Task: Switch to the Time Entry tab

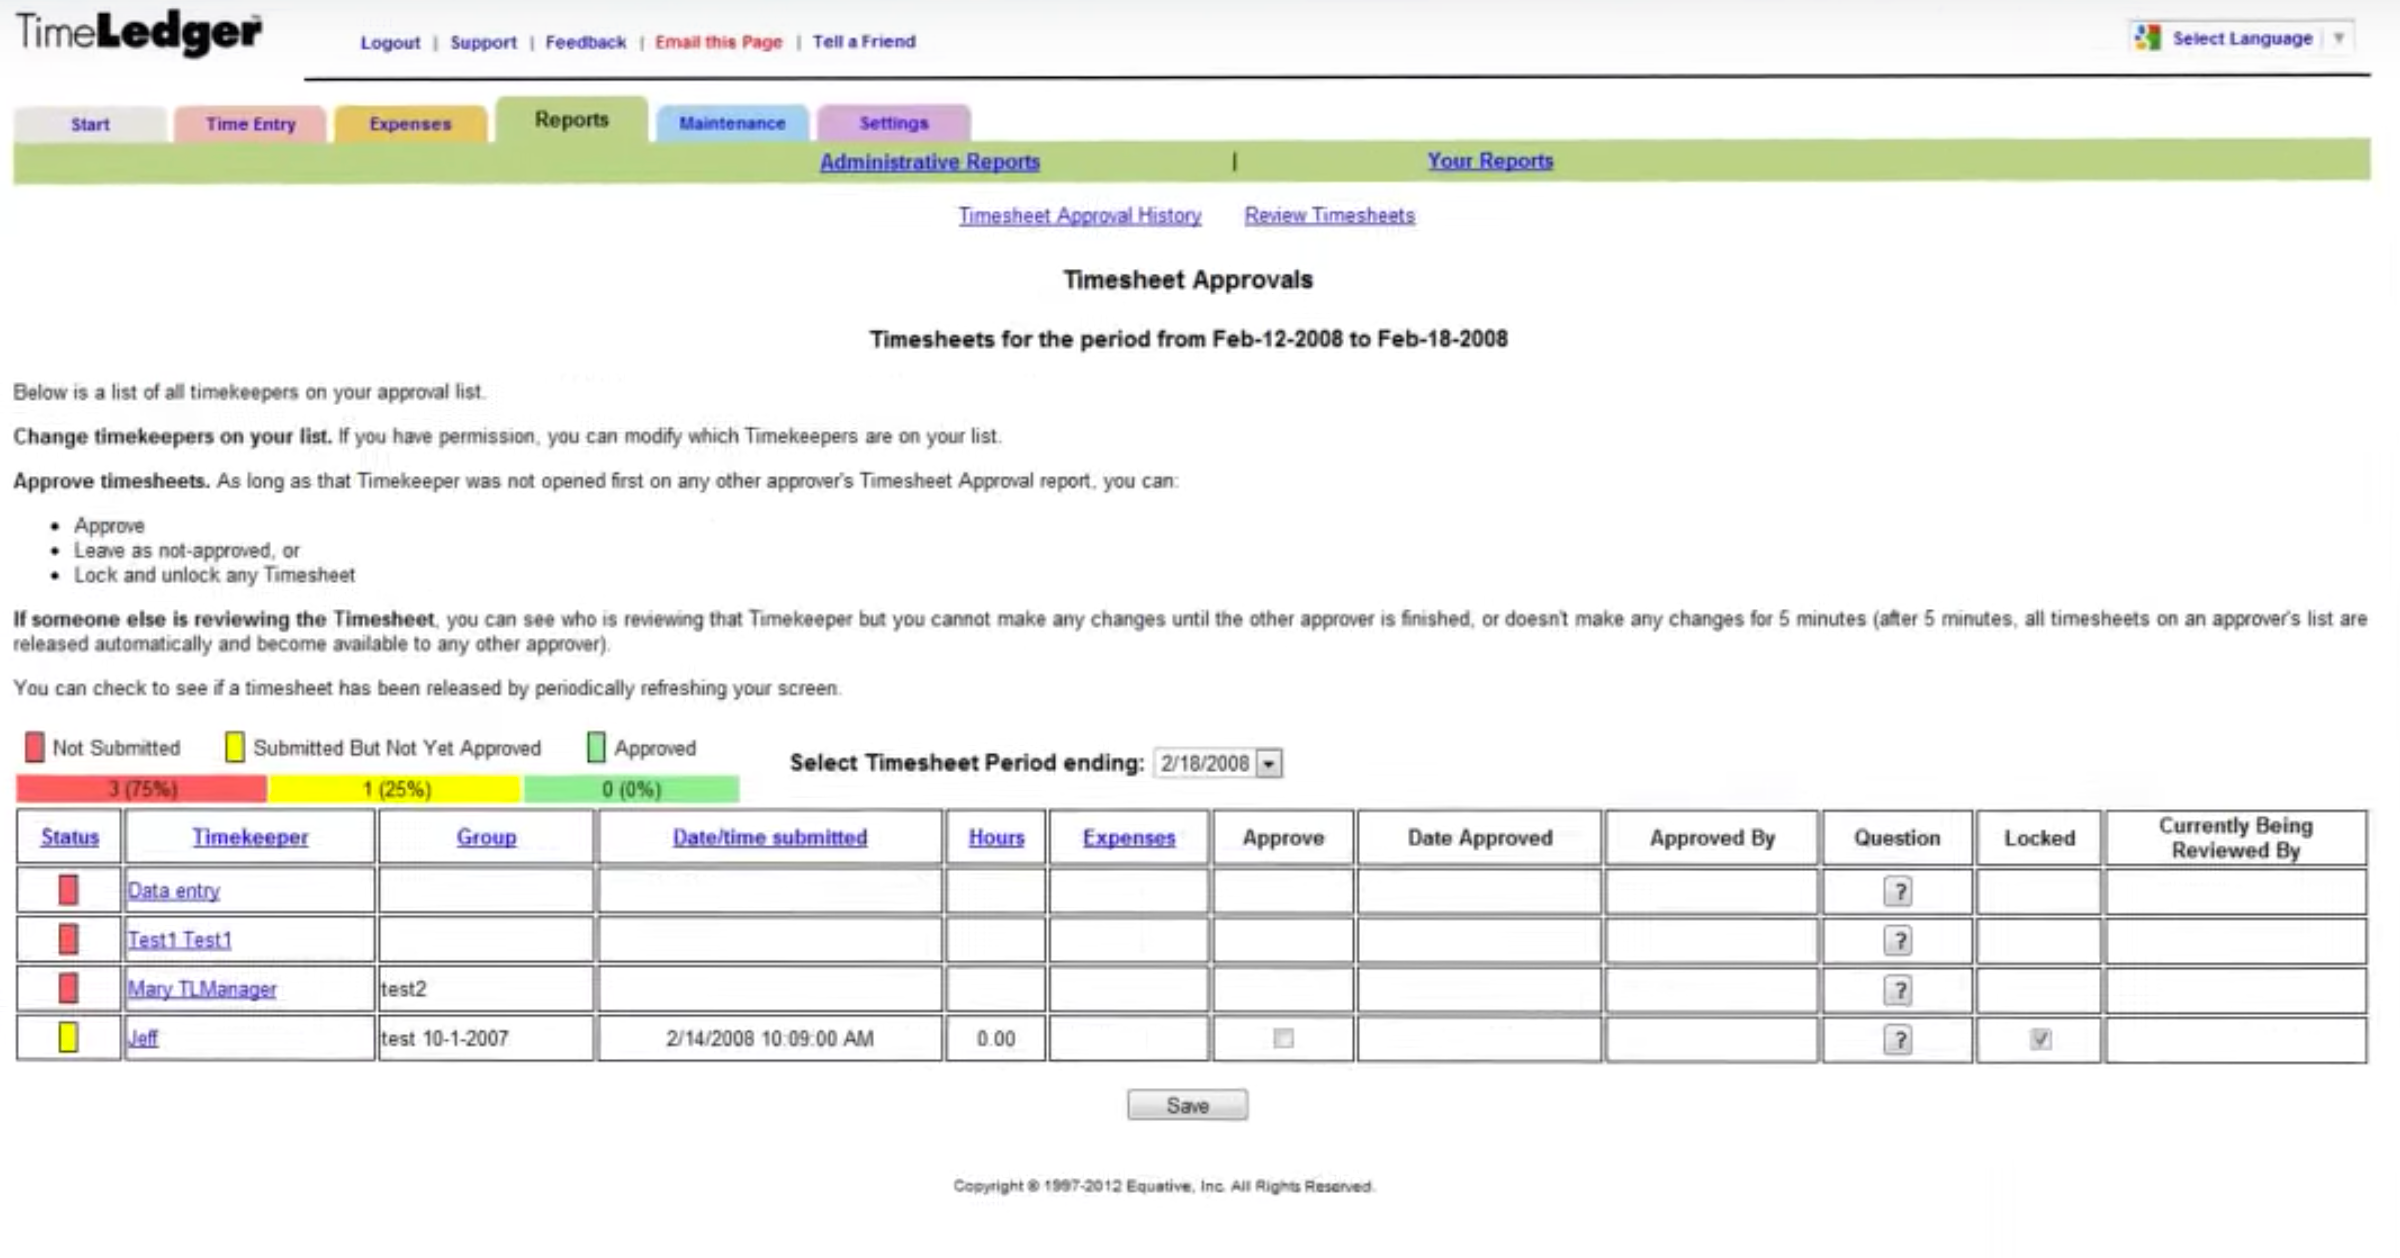Action: pyautogui.click(x=250, y=124)
